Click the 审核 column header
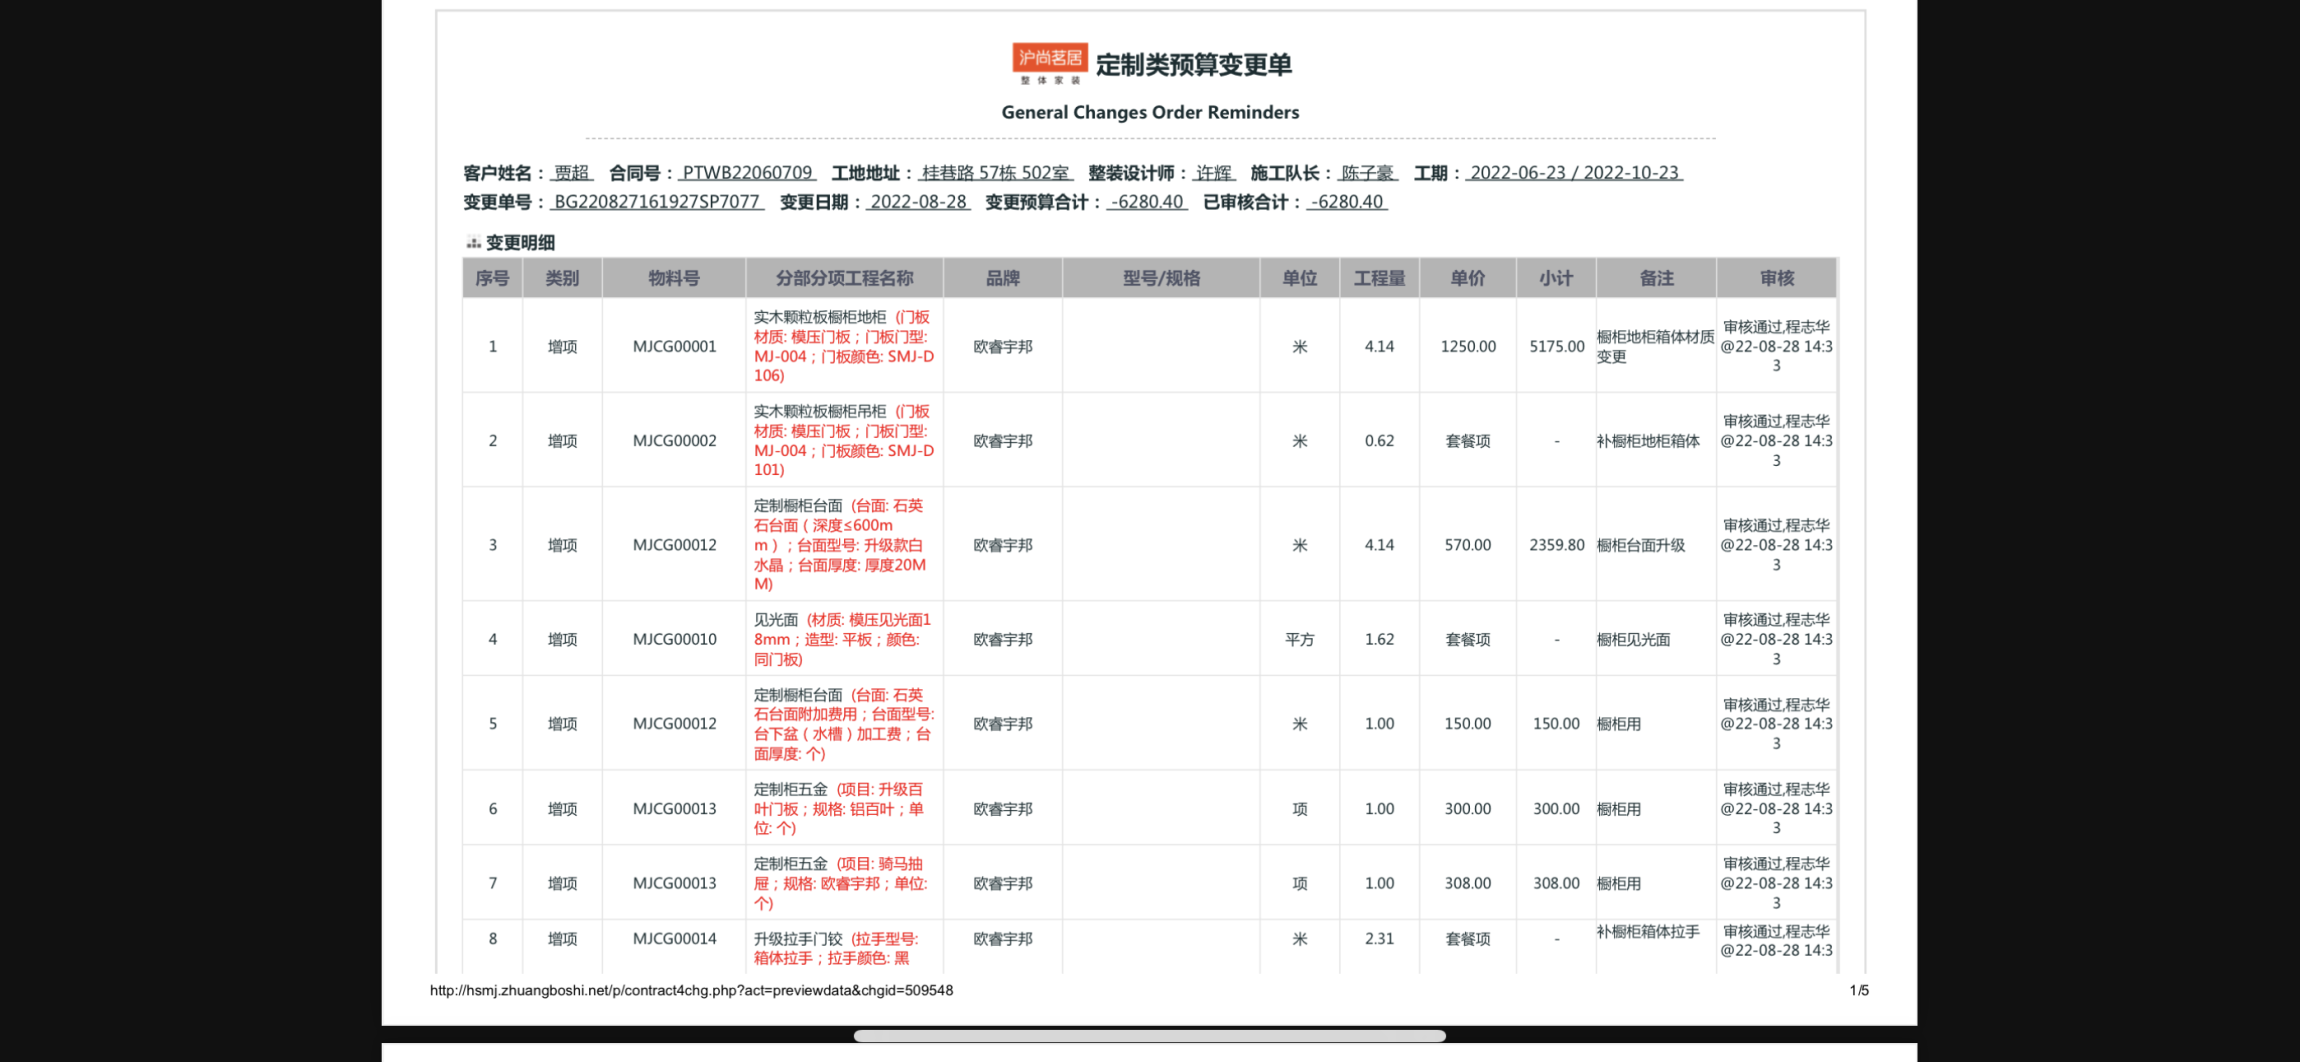Image resolution: width=2300 pixels, height=1062 pixels. pyautogui.click(x=1776, y=278)
